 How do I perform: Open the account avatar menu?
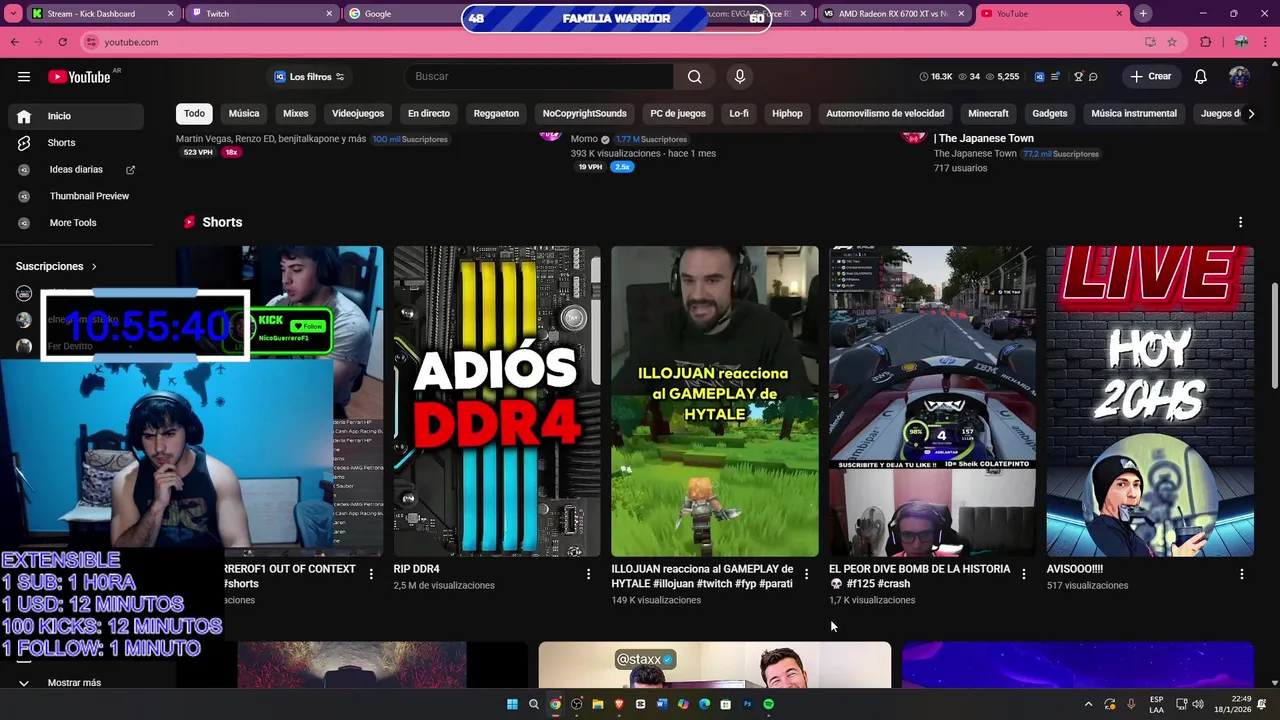1239,77
